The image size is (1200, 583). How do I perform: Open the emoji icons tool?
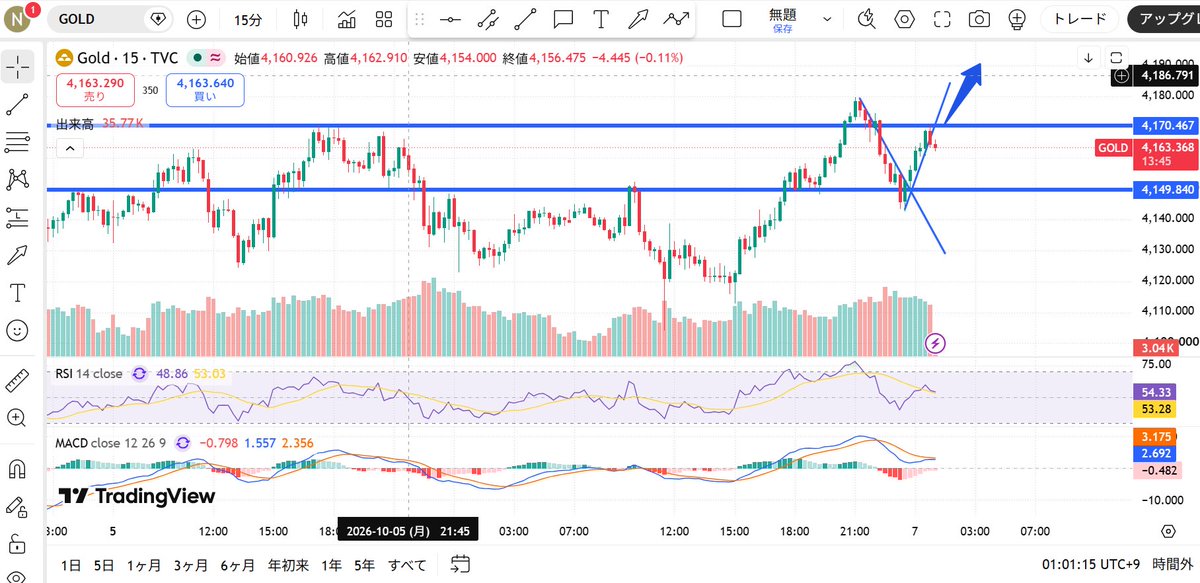pyautogui.click(x=17, y=330)
